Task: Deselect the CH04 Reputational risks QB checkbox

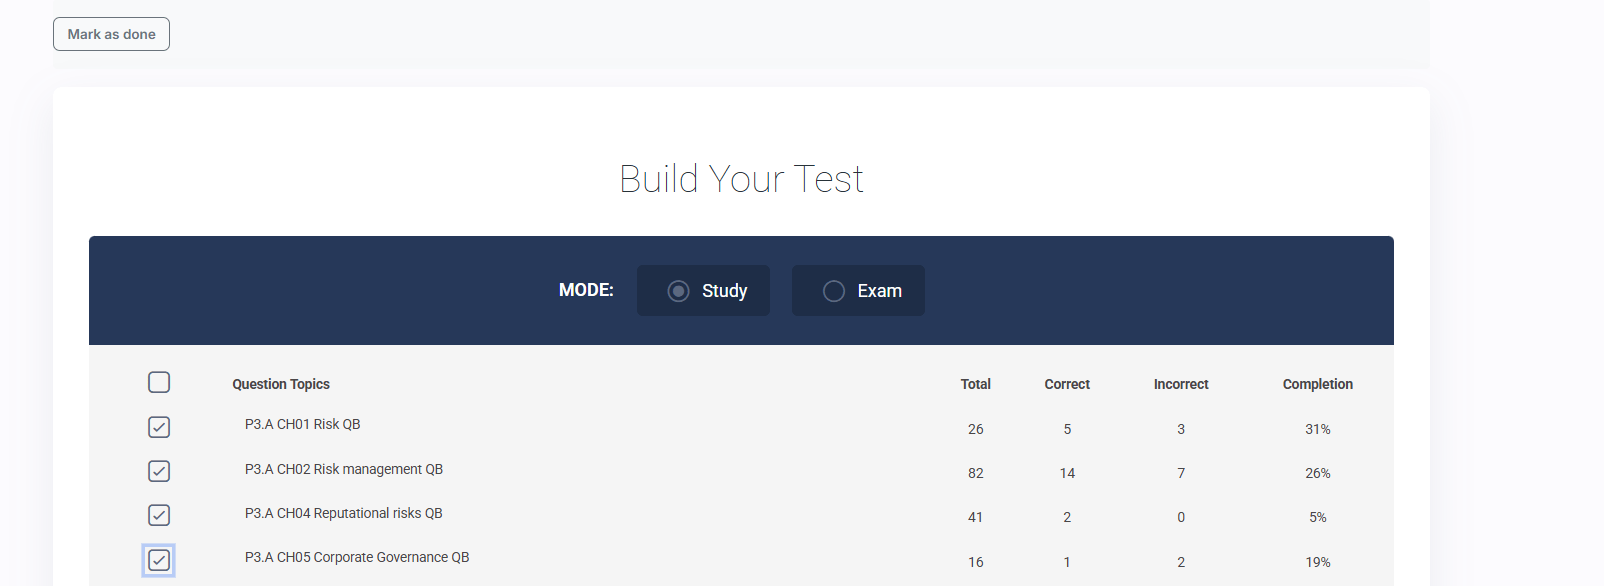Action: (x=159, y=515)
